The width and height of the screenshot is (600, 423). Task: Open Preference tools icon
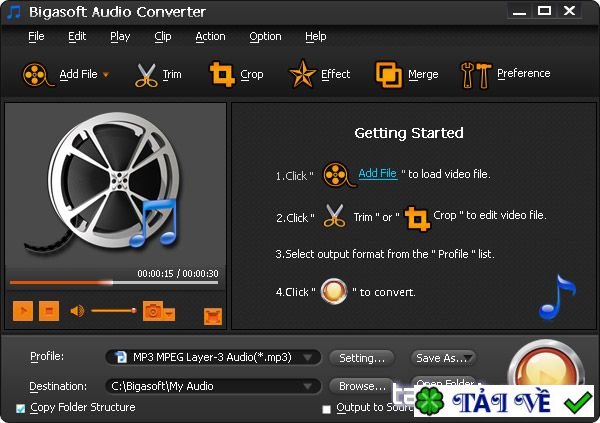476,75
